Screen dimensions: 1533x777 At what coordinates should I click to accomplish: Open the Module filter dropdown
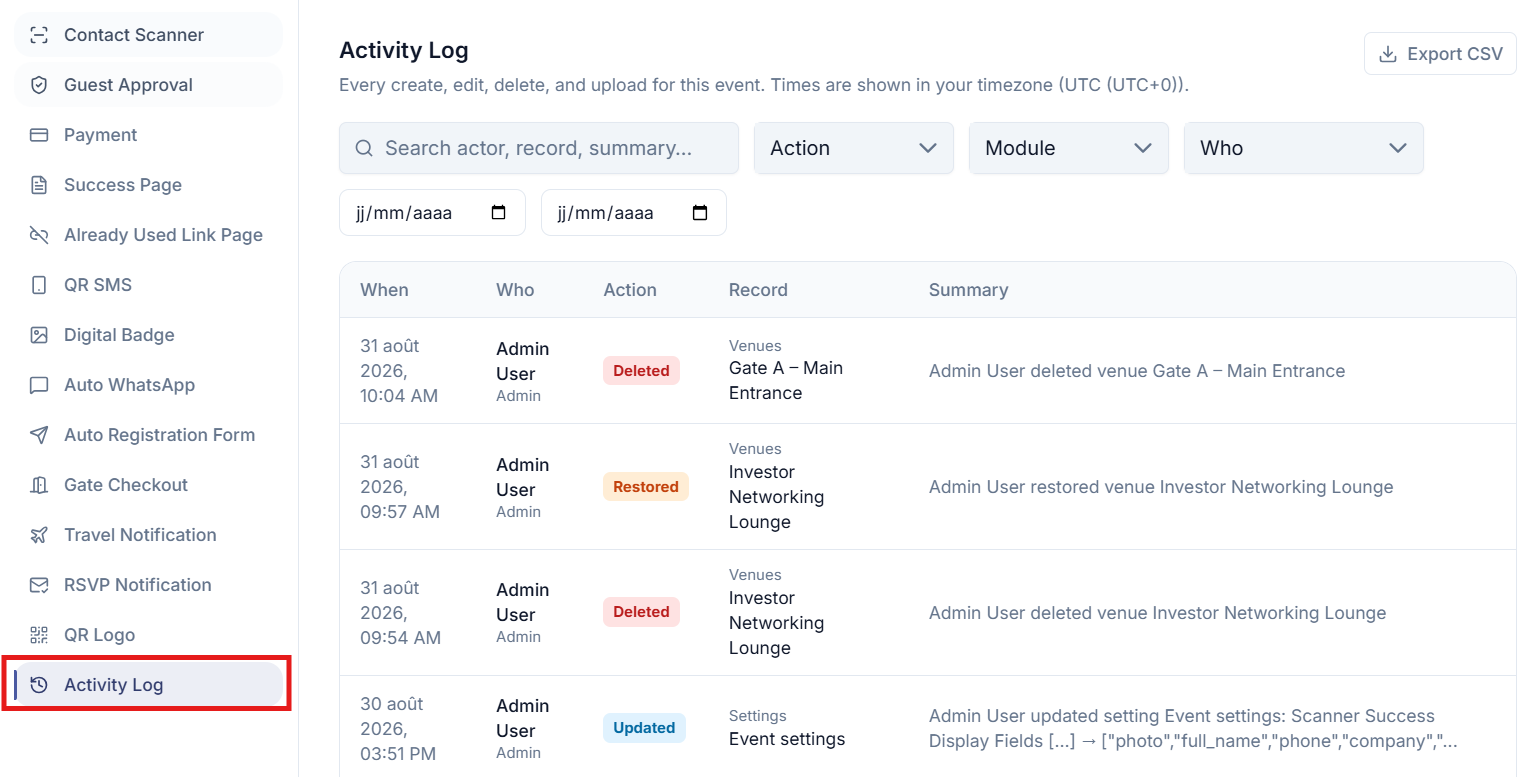1069,148
